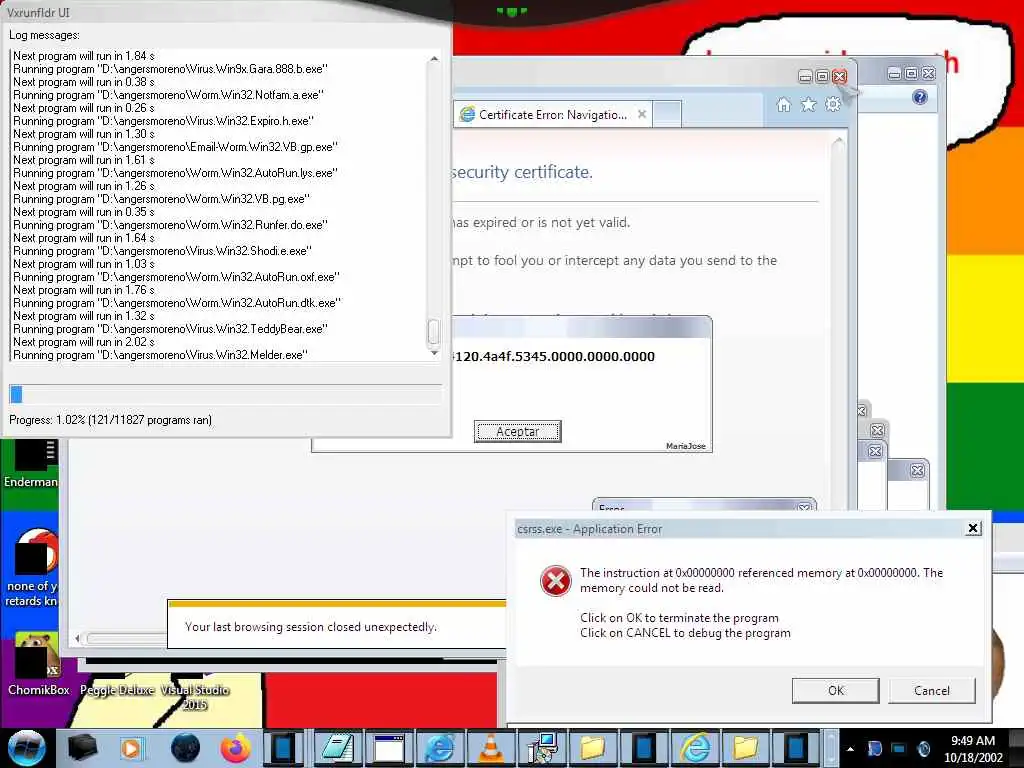This screenshot has height=768, width=1024.
Task: Open the Internet Explorer Tools gear
Action: pos(833,104)
